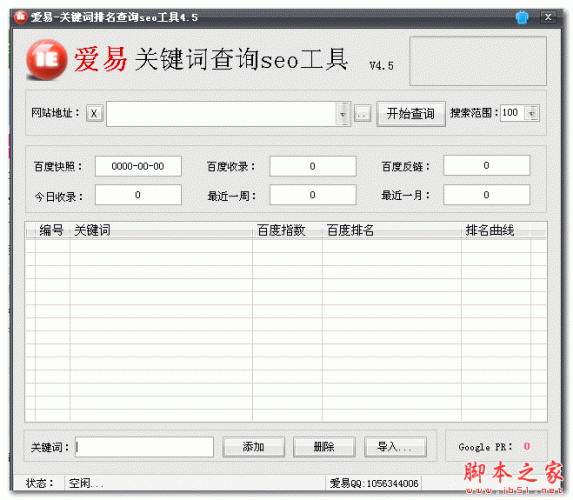Click the 今日收录 value field
Screen dimensions: 573x500
138,195
